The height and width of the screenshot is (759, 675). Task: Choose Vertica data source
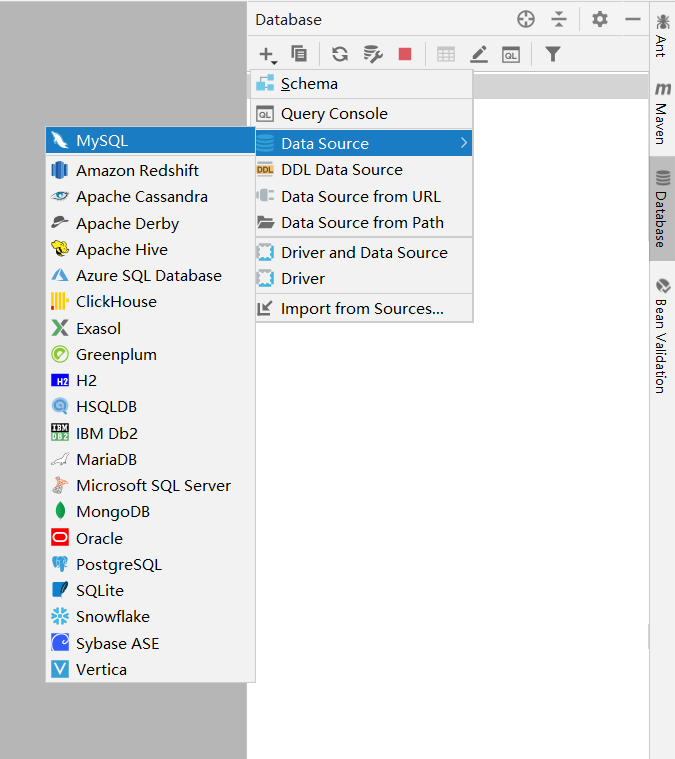tap(151, 669)
